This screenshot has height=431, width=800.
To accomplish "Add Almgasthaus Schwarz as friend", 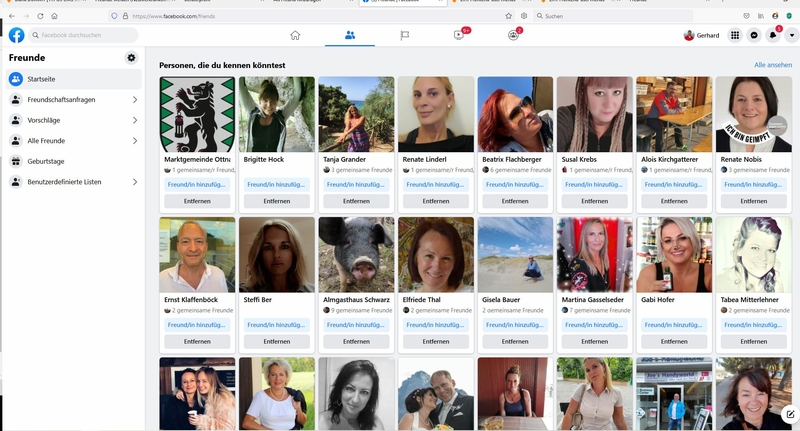I will point(356,325).
